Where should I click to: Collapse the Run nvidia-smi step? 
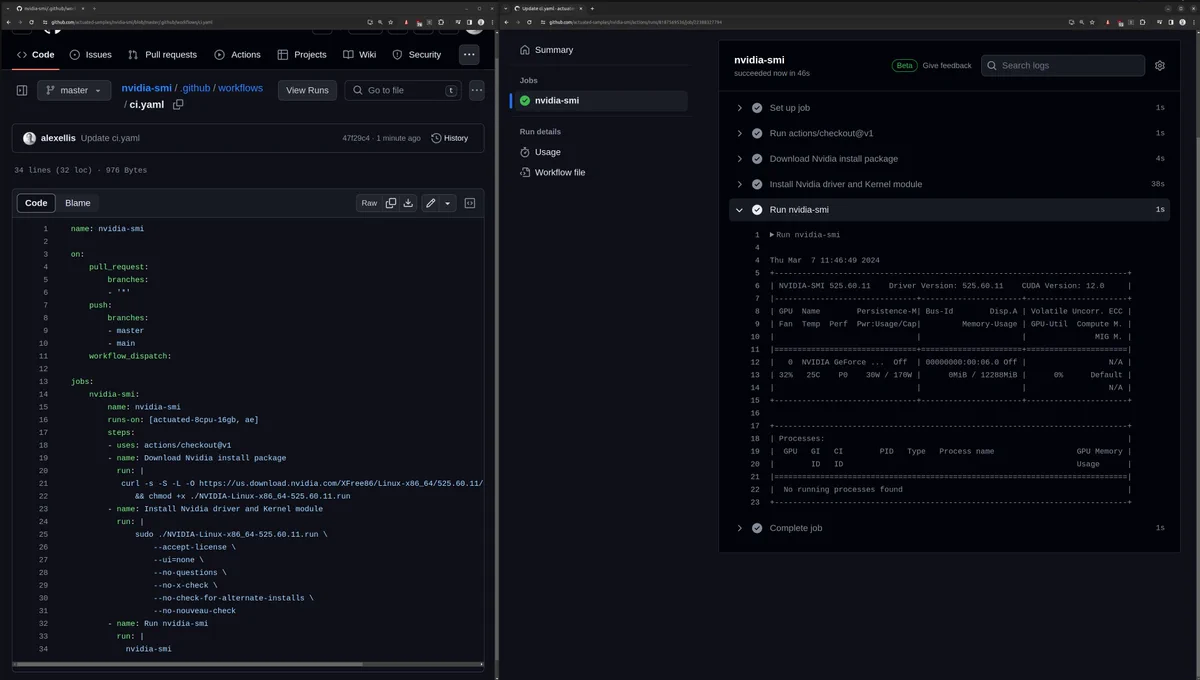point(950,210)
